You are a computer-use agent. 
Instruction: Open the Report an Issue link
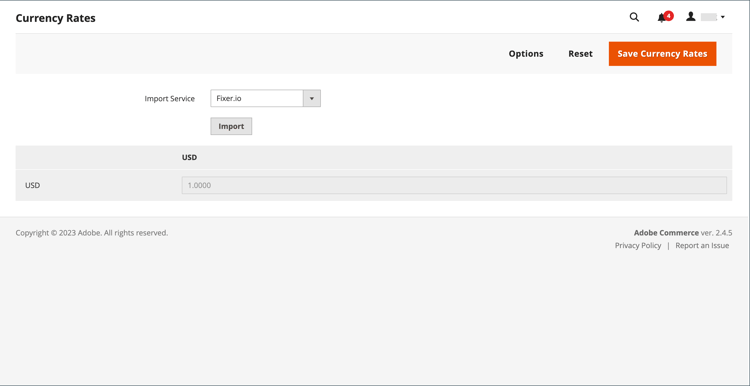point(702,245)
